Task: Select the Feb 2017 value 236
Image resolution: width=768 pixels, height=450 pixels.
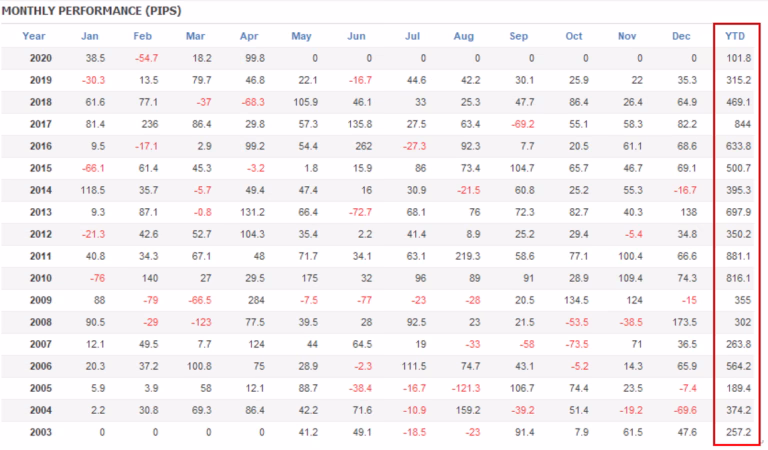Action: click(146, 123)
